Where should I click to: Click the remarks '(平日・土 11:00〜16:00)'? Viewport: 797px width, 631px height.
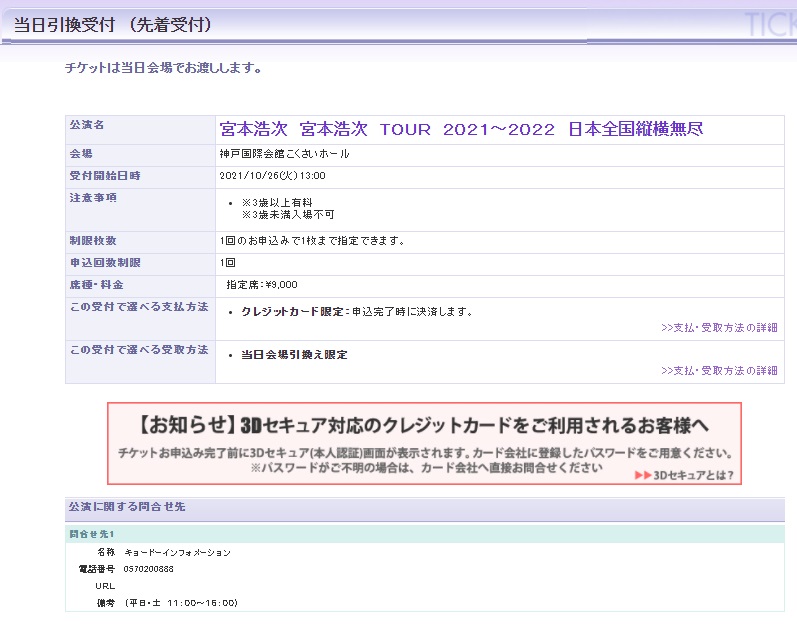click(x=181, y=603)
